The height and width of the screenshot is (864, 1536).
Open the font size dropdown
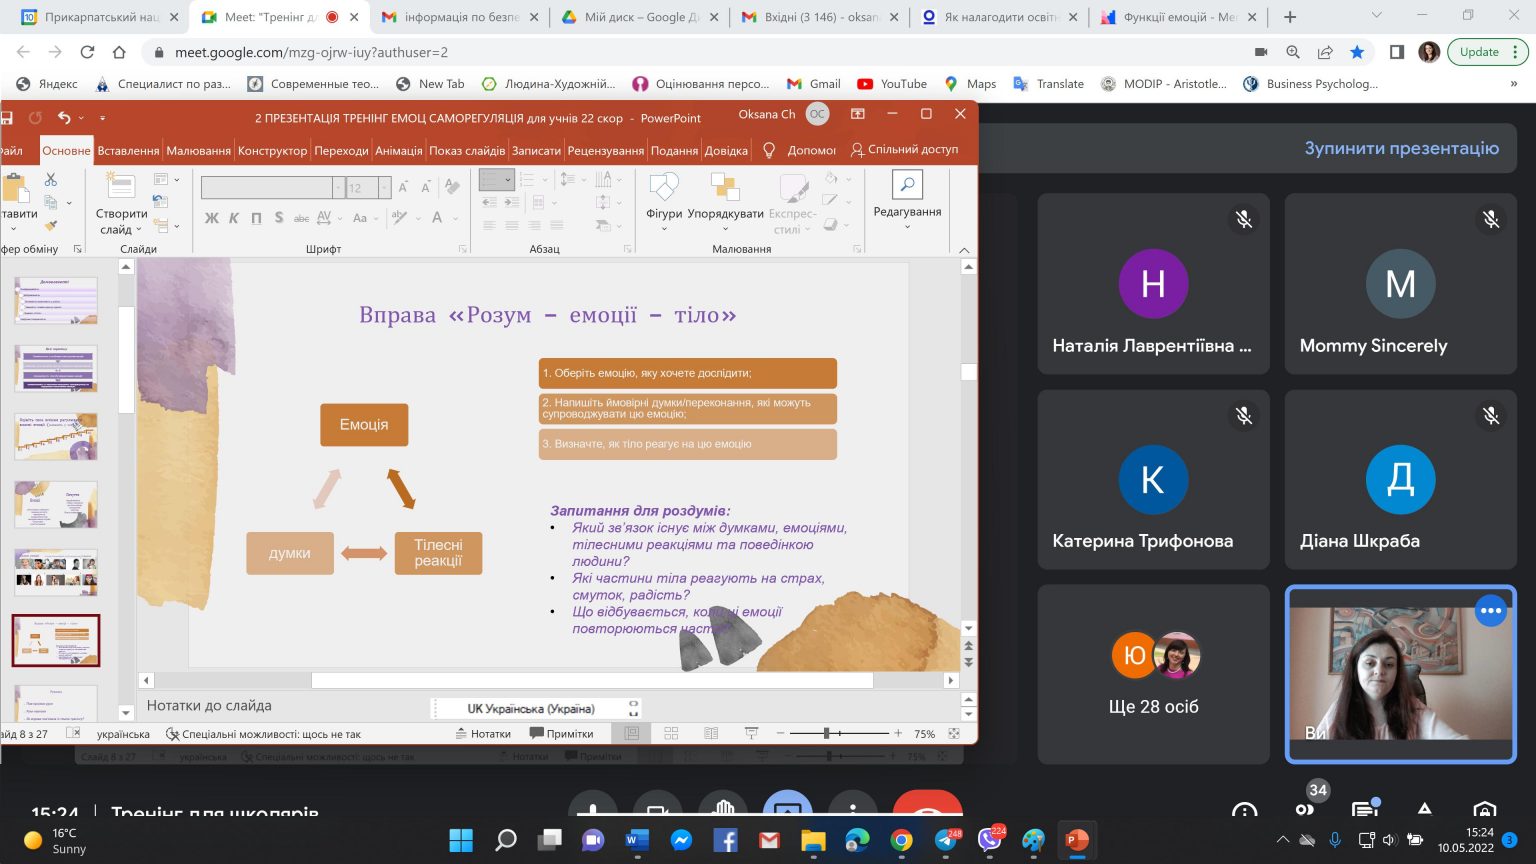[385, 188]
